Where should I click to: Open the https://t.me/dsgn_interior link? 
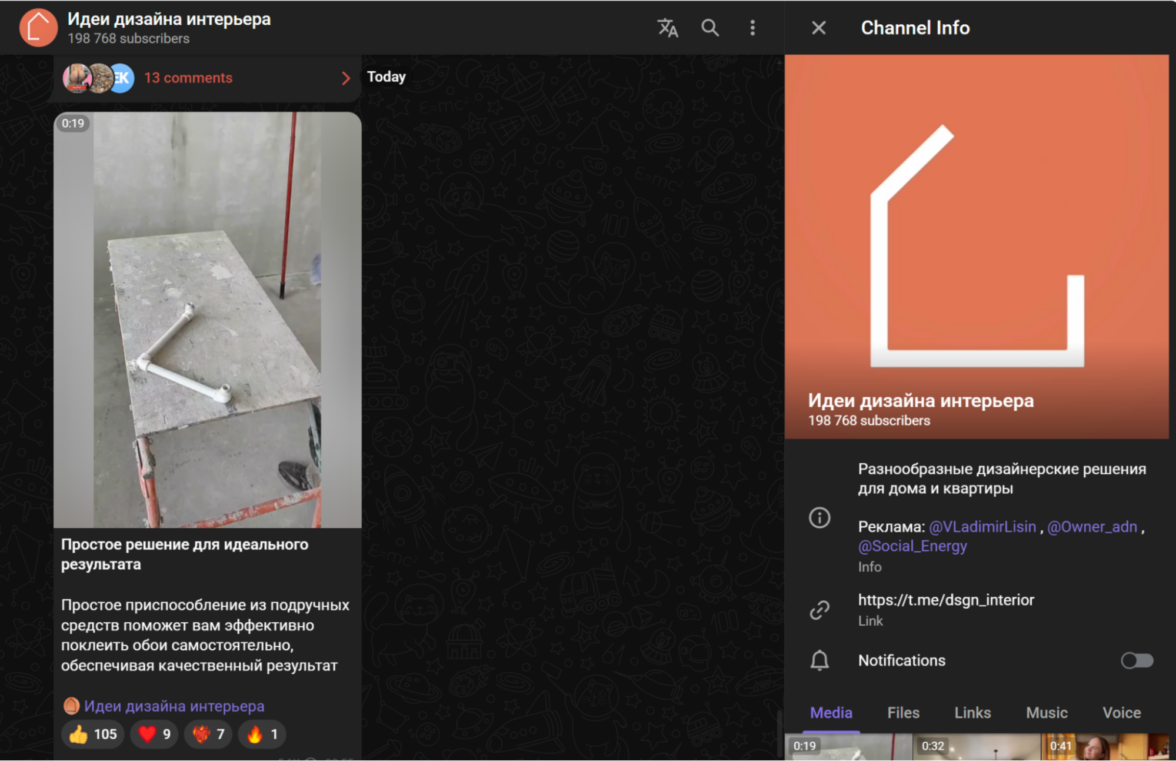946,600
